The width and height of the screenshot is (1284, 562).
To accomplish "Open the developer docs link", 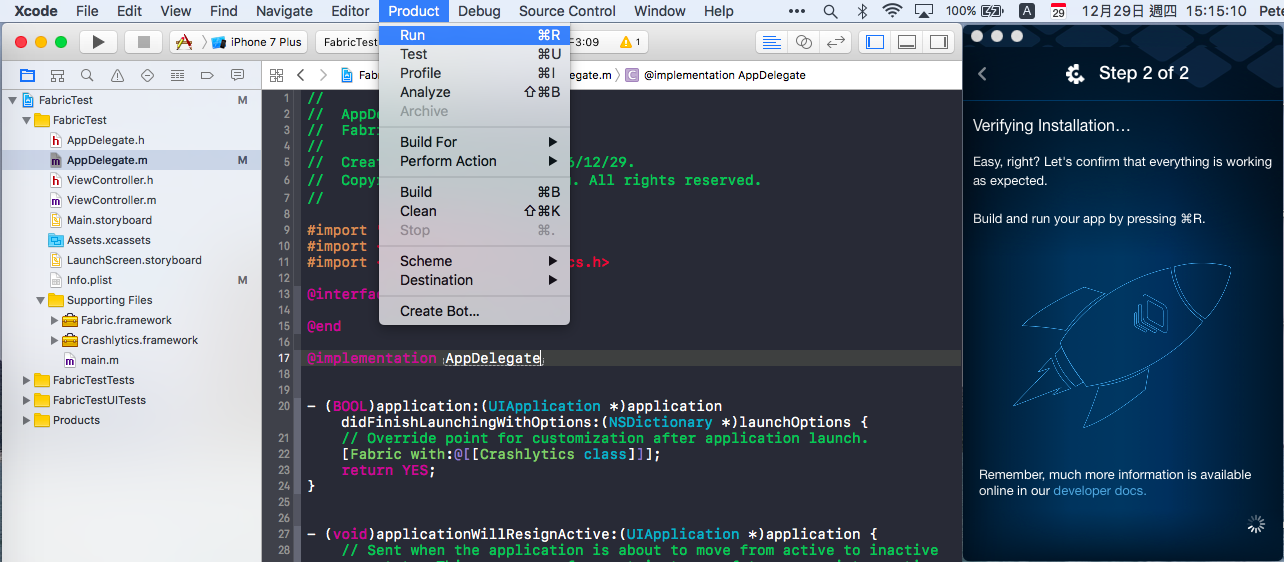I will [x=1099, y=491].
